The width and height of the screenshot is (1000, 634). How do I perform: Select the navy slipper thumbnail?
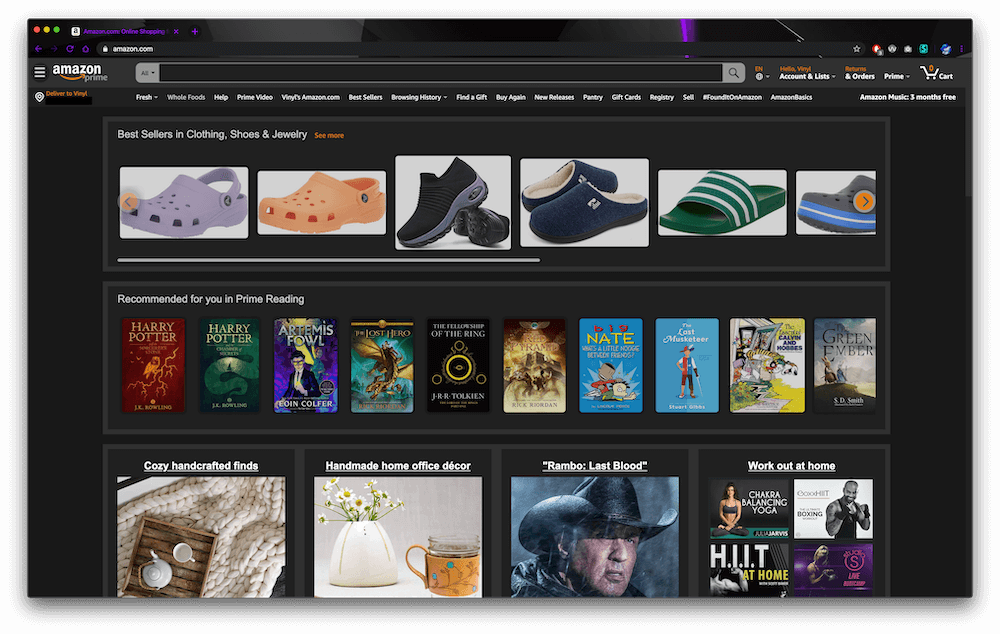coord(584,202)
